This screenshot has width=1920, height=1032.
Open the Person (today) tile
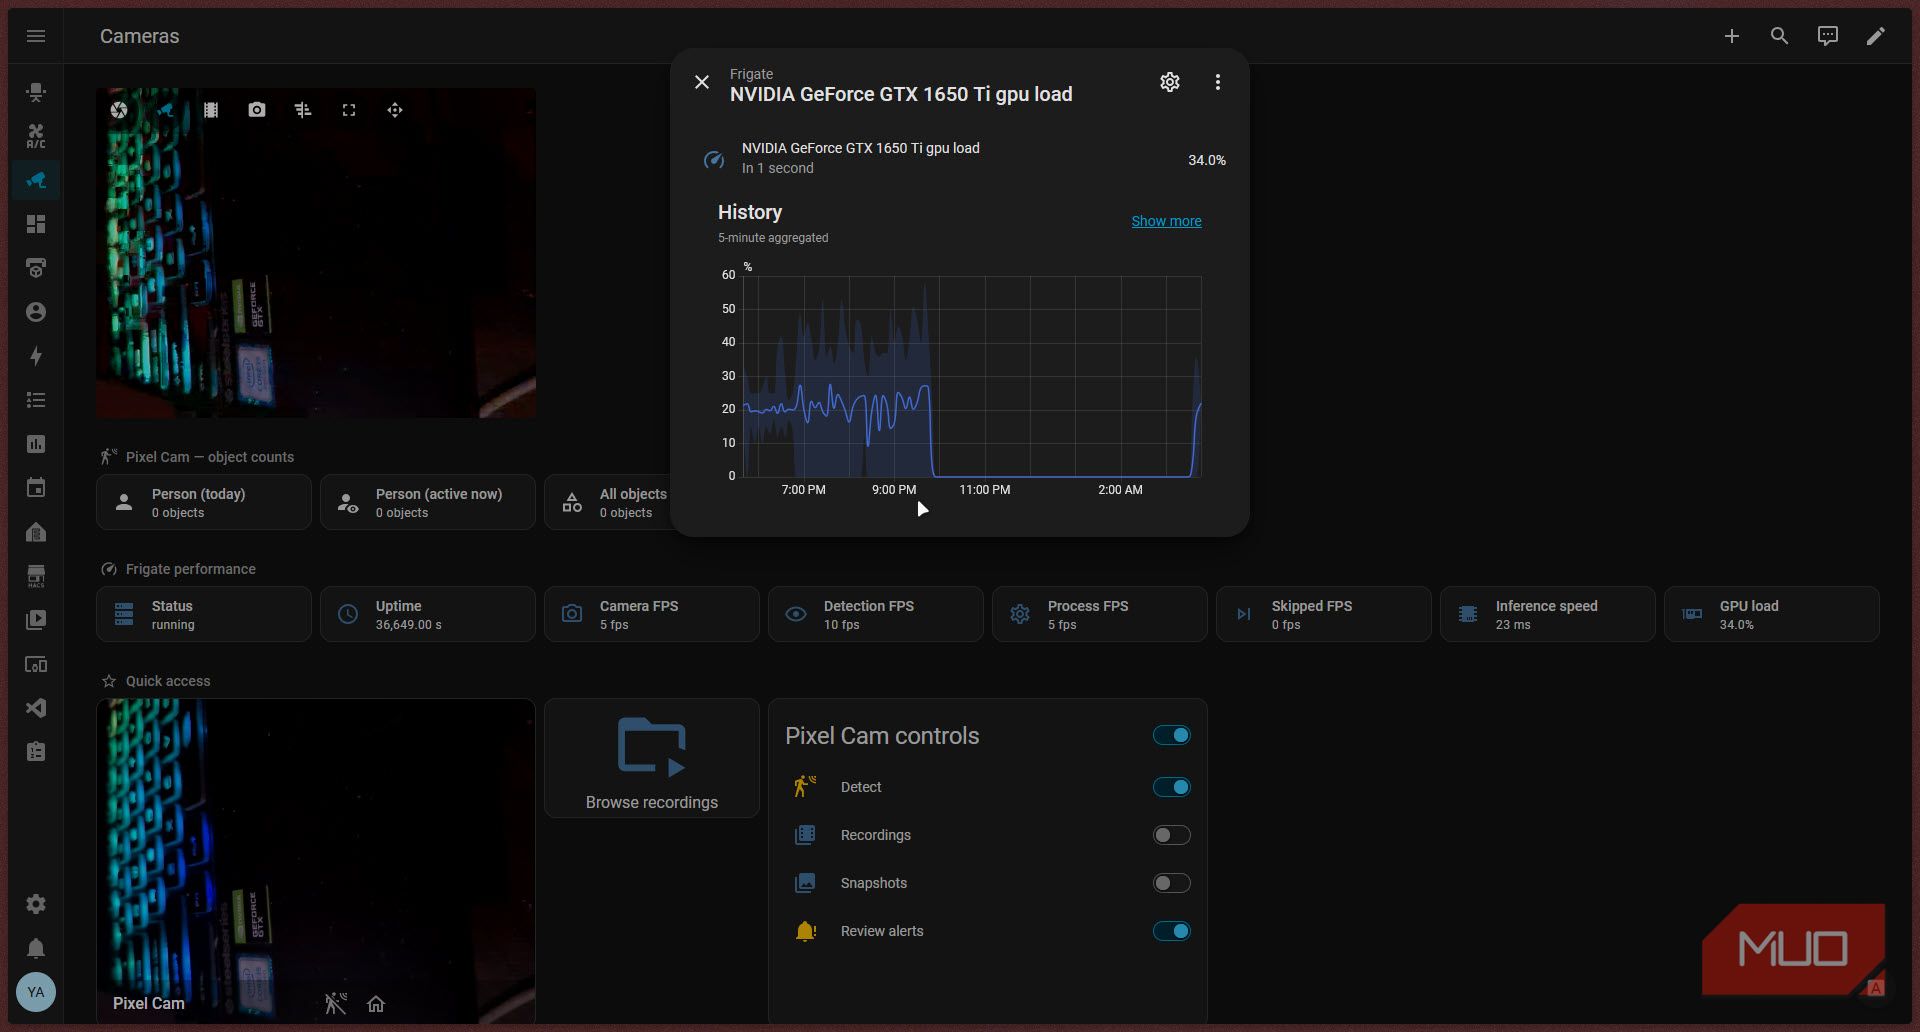204,502
